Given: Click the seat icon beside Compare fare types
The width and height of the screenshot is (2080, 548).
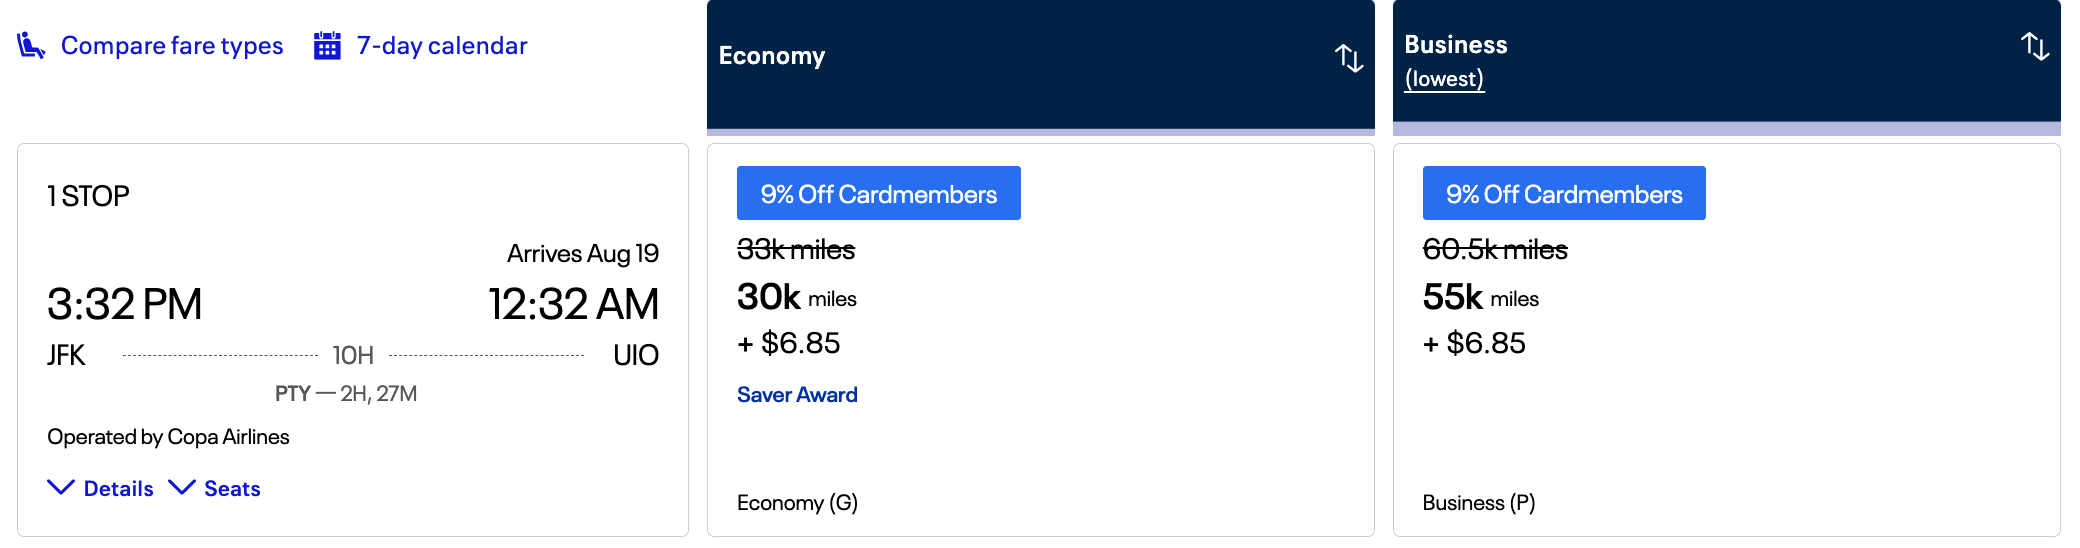Looking at the screenshot, I should coord(31,46).
